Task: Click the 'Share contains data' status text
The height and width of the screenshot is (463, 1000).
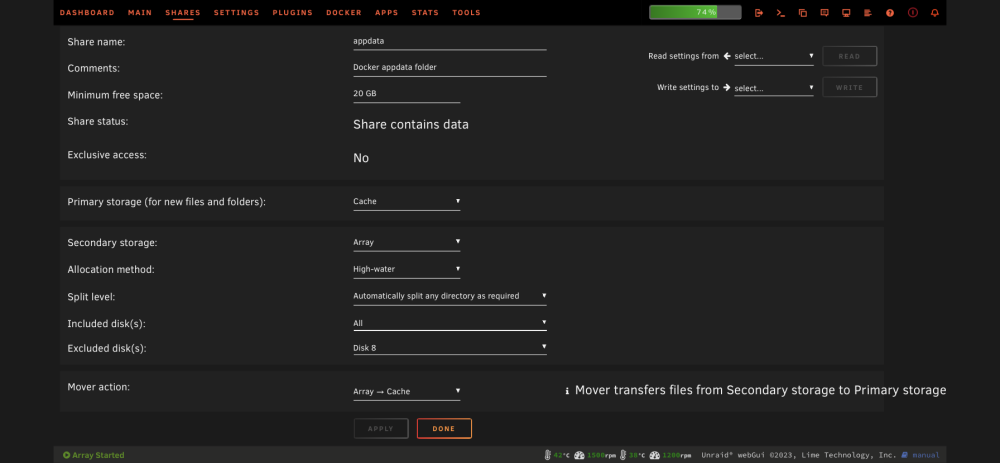Action: click(411, 125)
